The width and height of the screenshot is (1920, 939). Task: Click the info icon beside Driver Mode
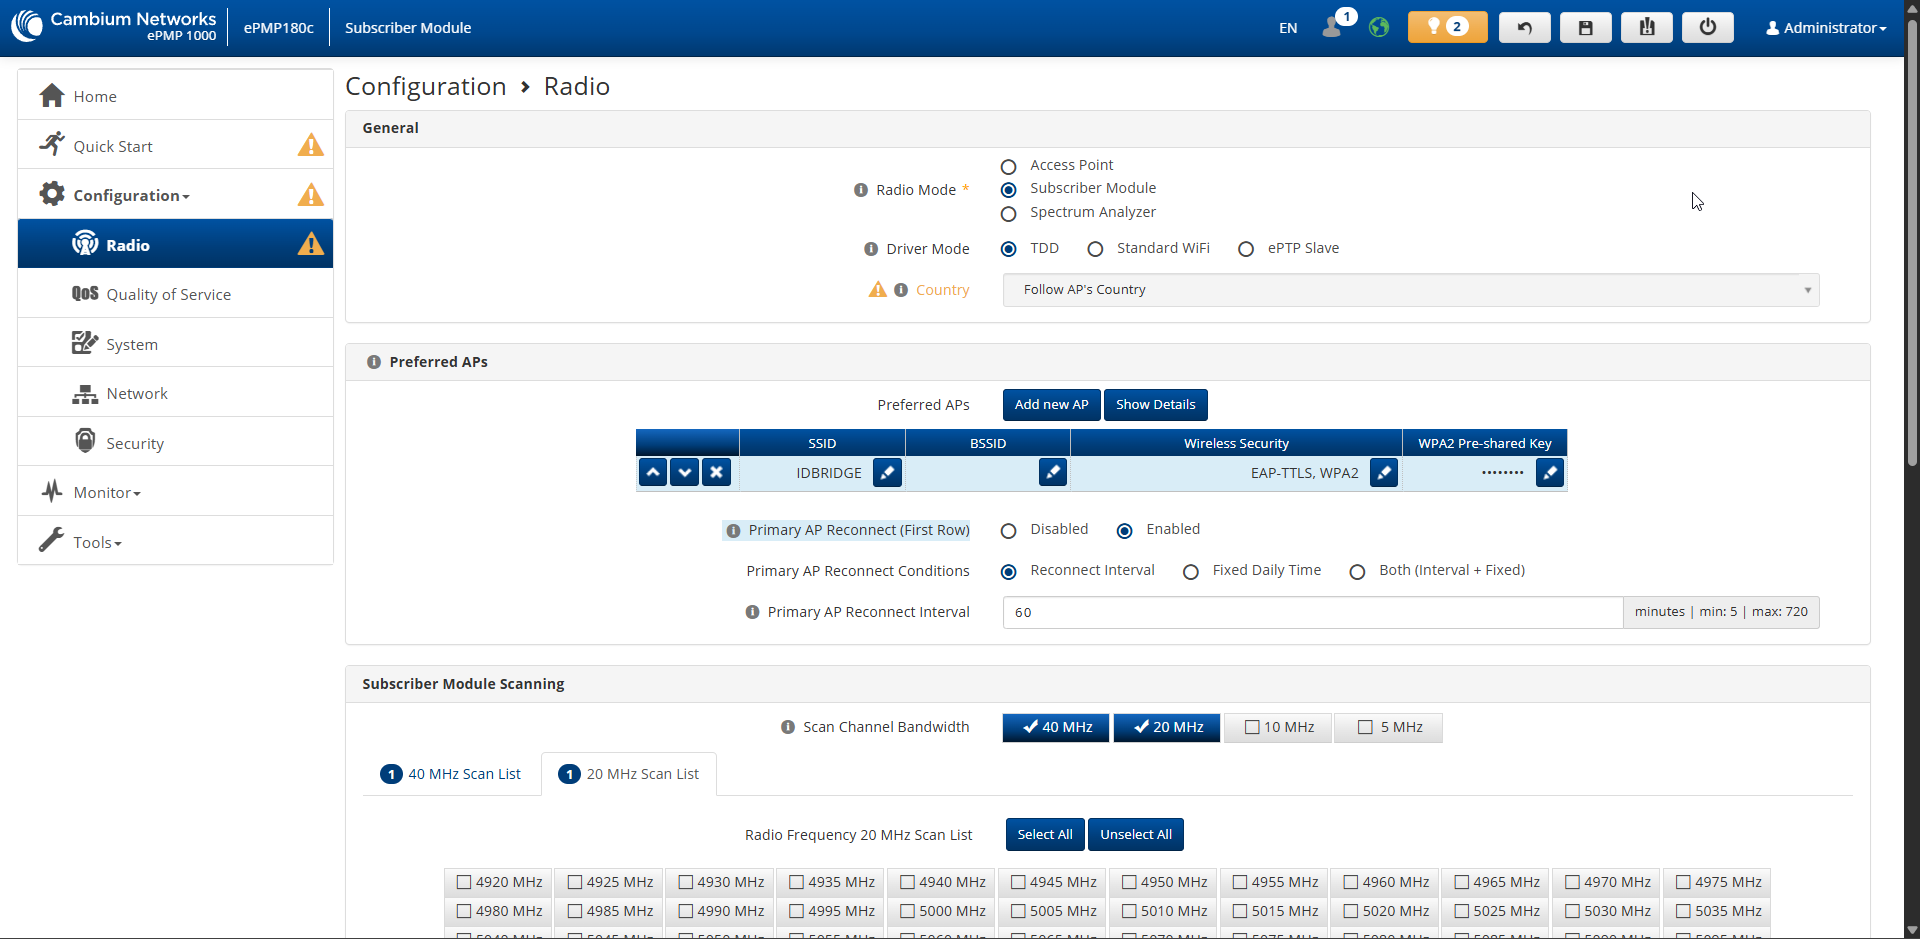pyautogui.click(x=871, y=249)
